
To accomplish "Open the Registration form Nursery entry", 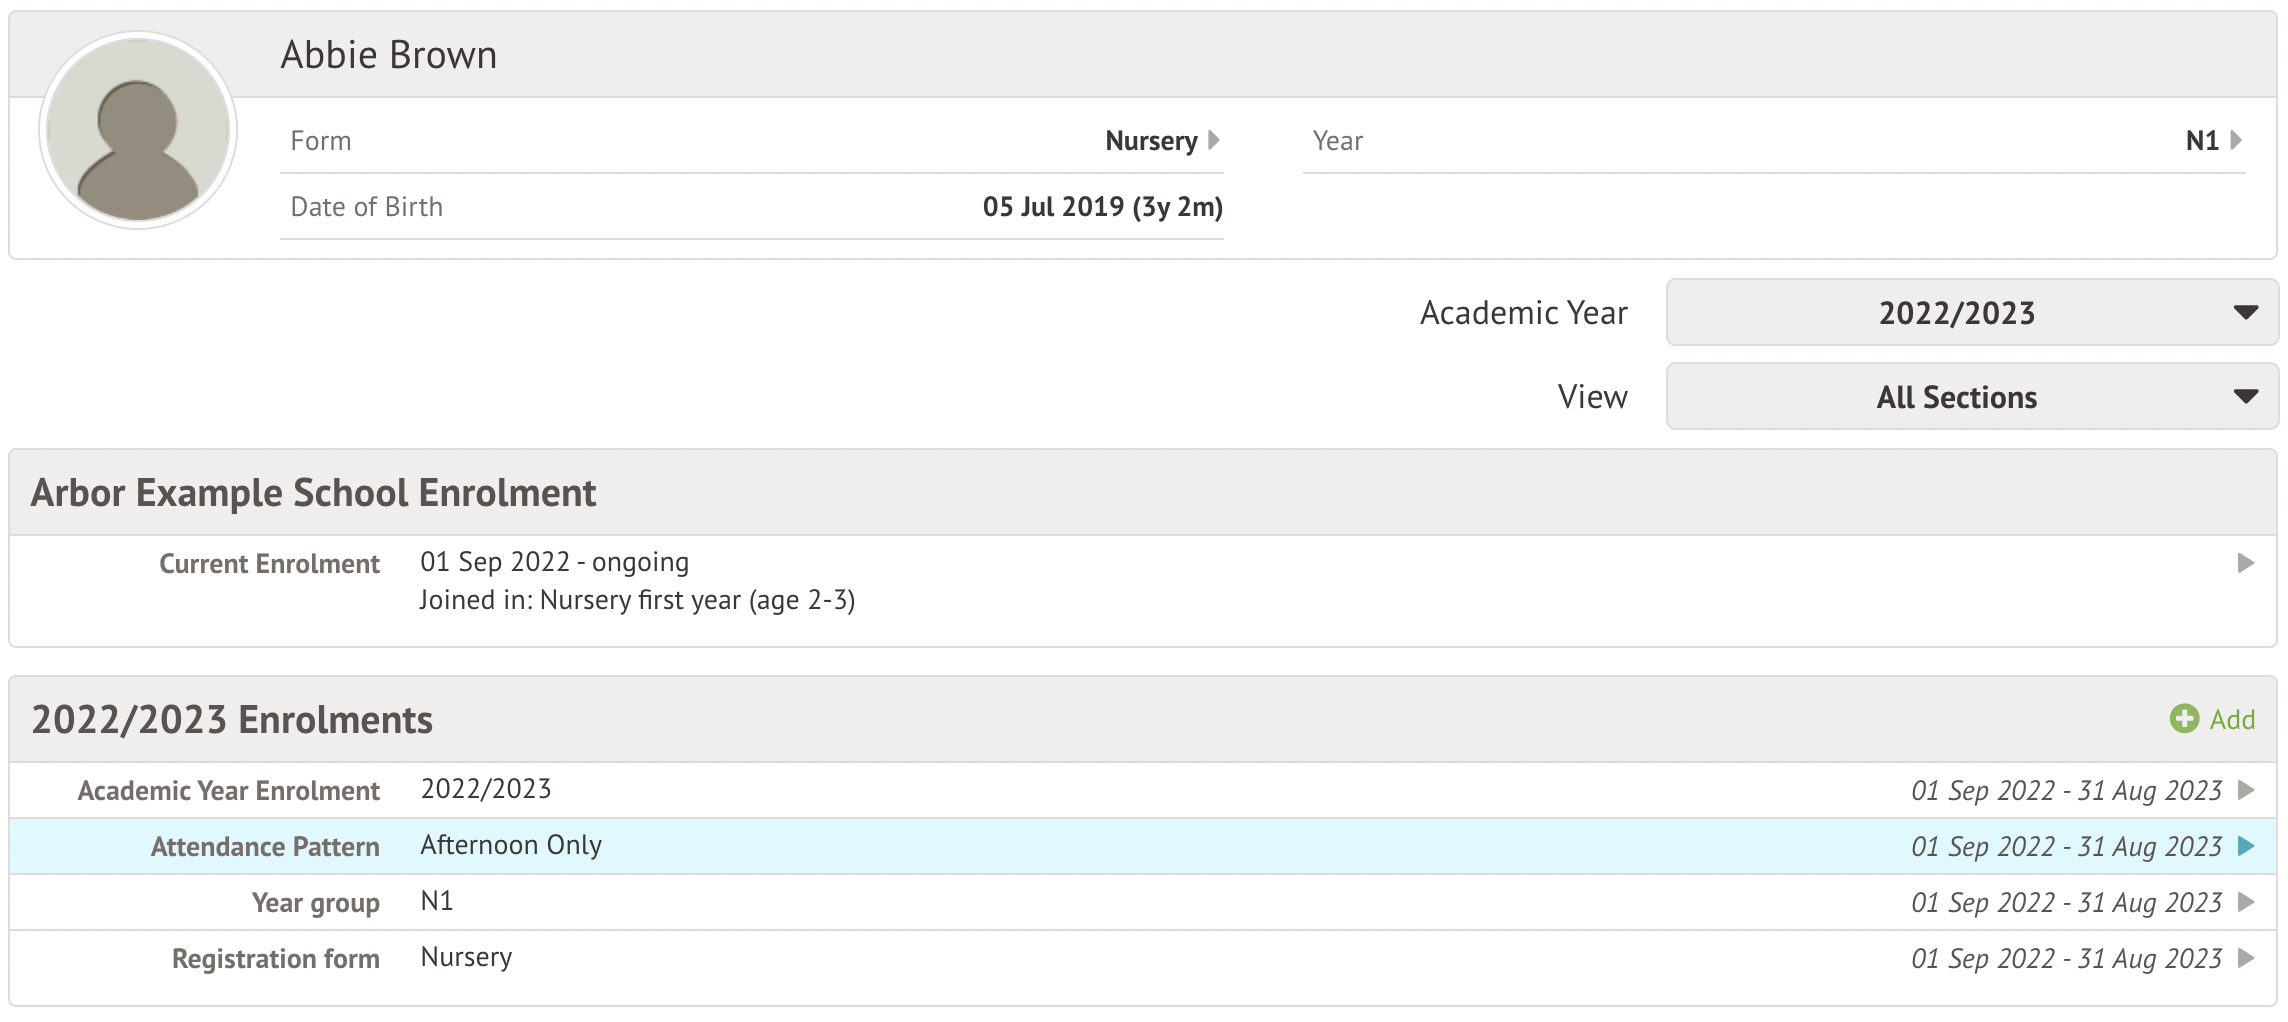I will click(466, 958).
